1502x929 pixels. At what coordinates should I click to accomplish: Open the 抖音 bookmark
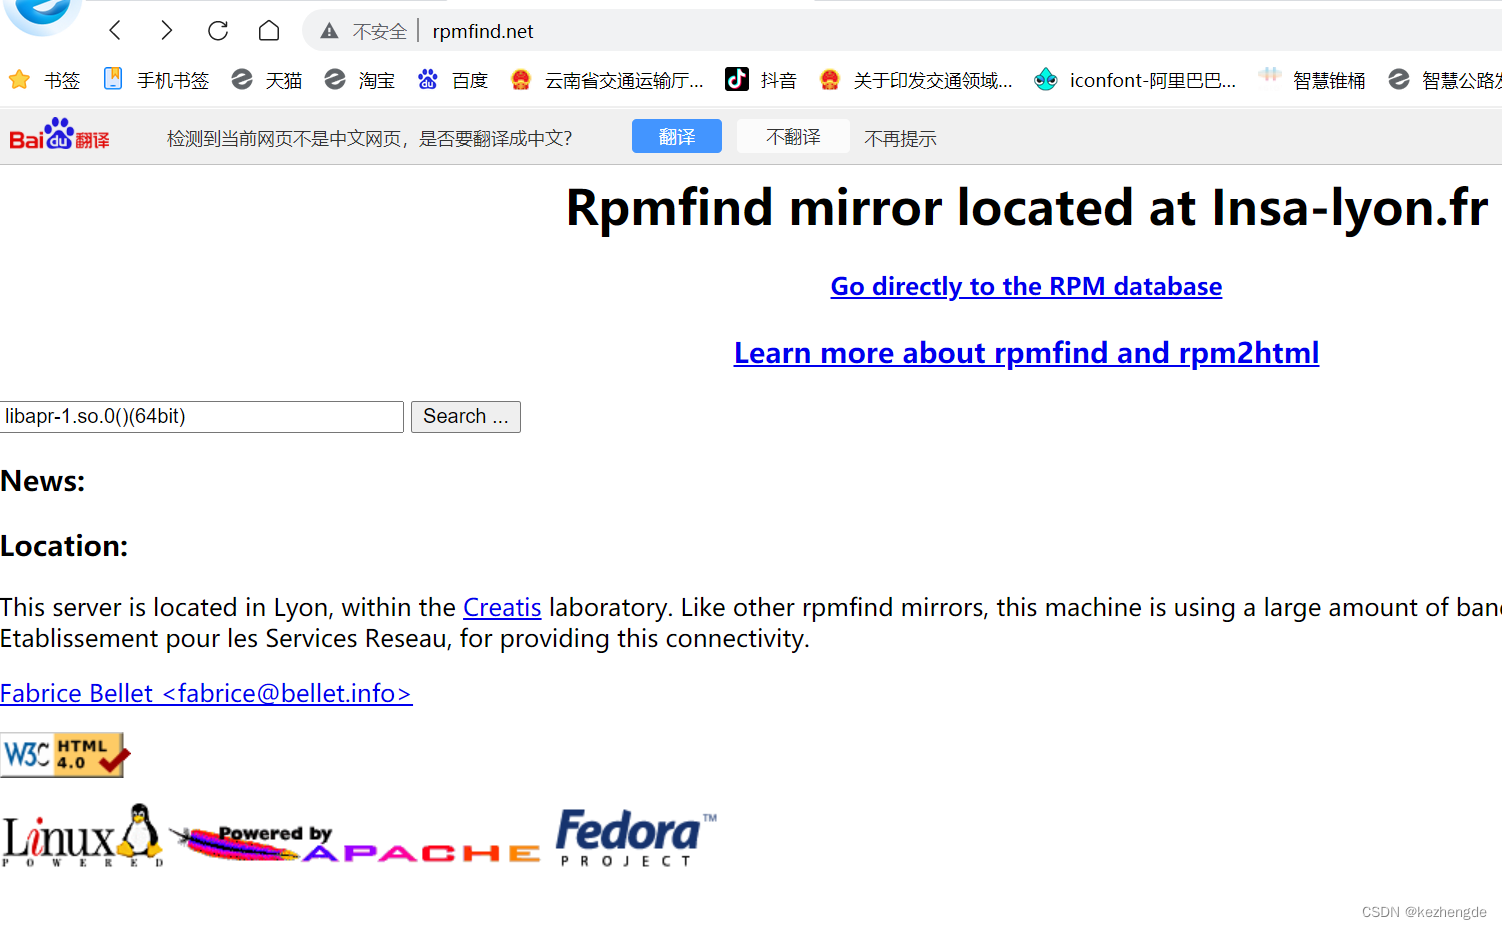[761, 80]
